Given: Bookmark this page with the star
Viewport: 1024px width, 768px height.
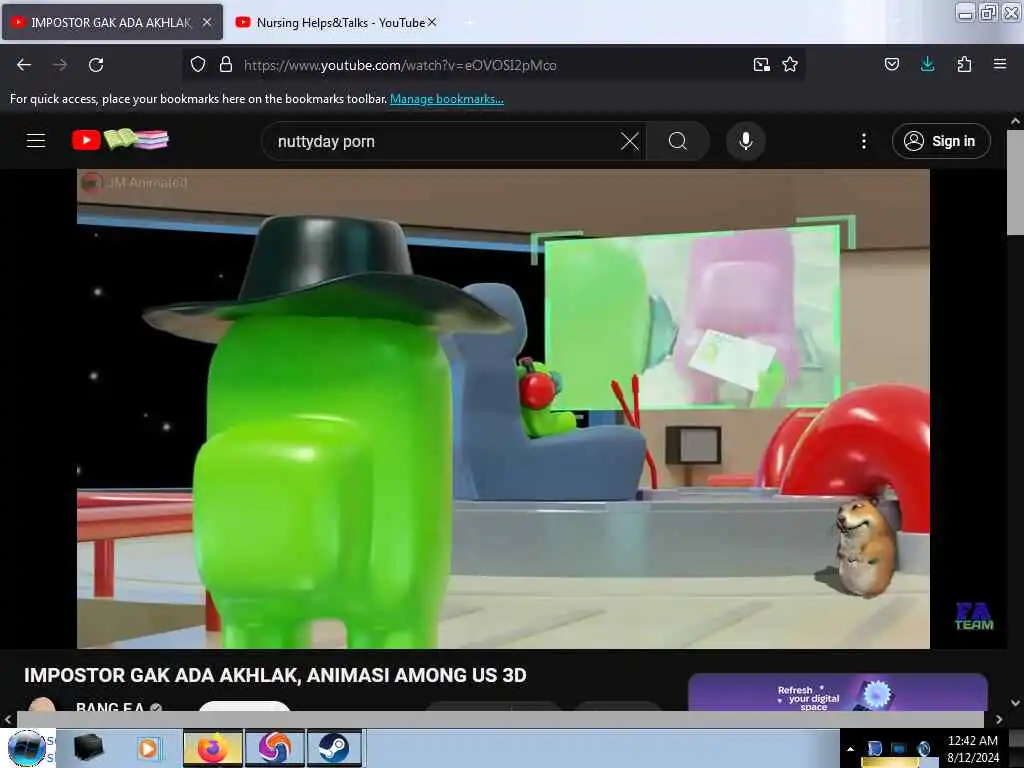Looking at the screenshot, I should point(790,65).
